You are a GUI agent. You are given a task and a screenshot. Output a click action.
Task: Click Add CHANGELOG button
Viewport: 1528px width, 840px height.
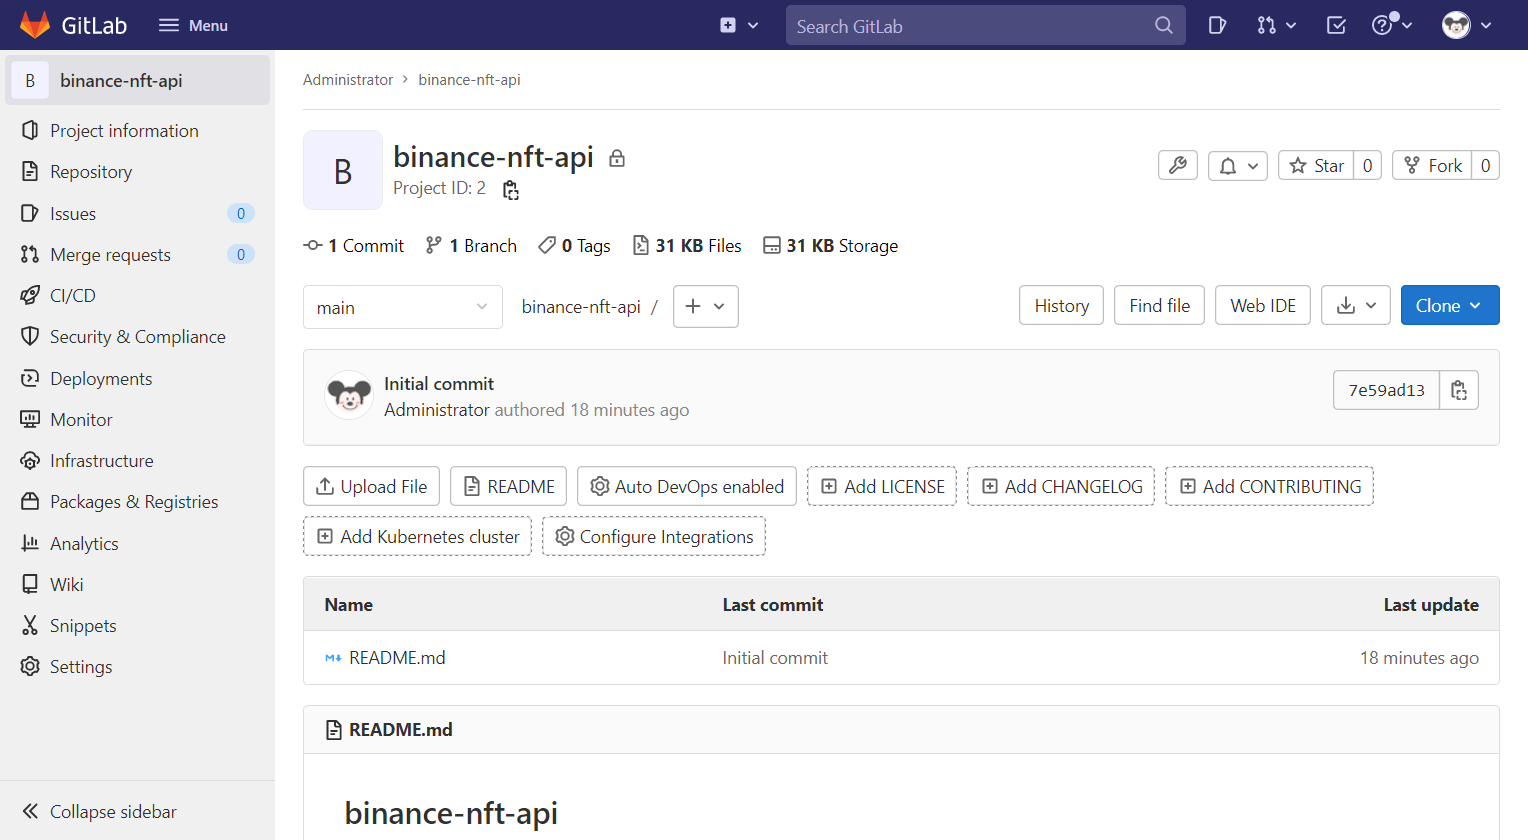click(x=1061, y=486)
